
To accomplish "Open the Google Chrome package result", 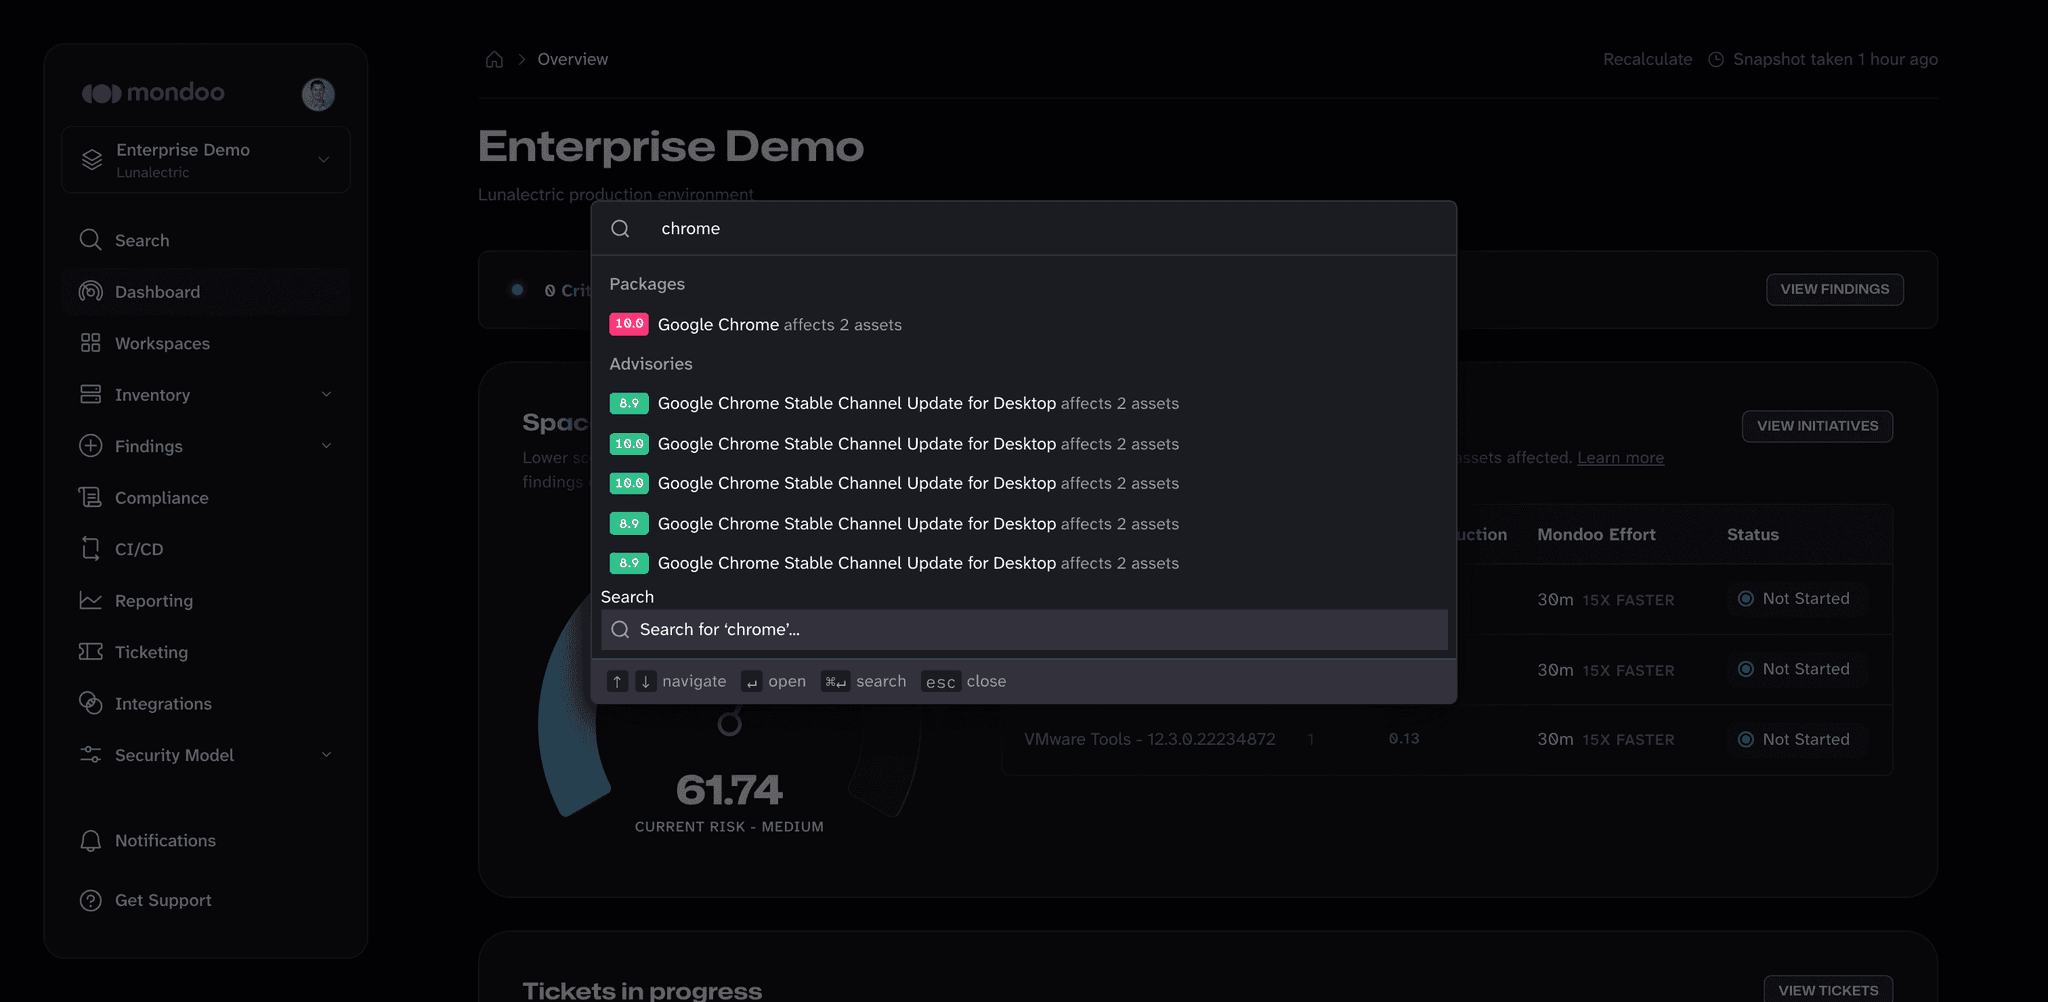I will click(x=1024, y=324).
